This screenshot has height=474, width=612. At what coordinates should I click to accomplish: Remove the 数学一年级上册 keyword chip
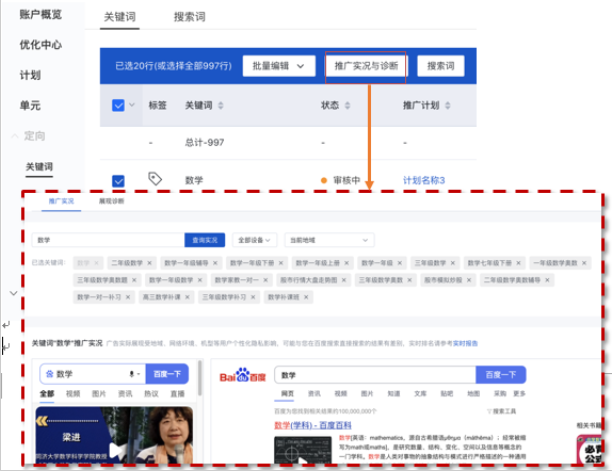(346, 263)
